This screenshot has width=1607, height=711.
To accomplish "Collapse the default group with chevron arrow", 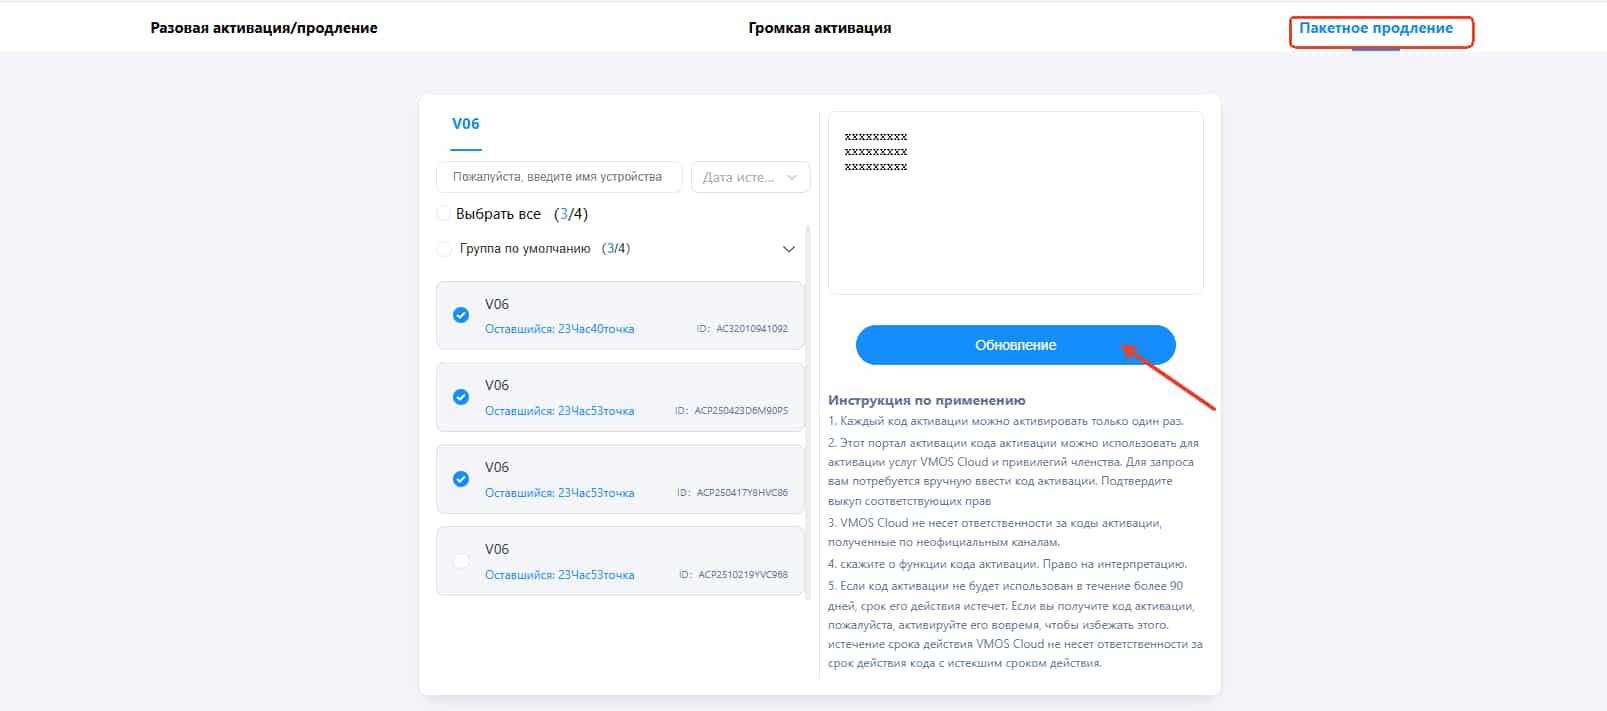I will tap(788, 249).
